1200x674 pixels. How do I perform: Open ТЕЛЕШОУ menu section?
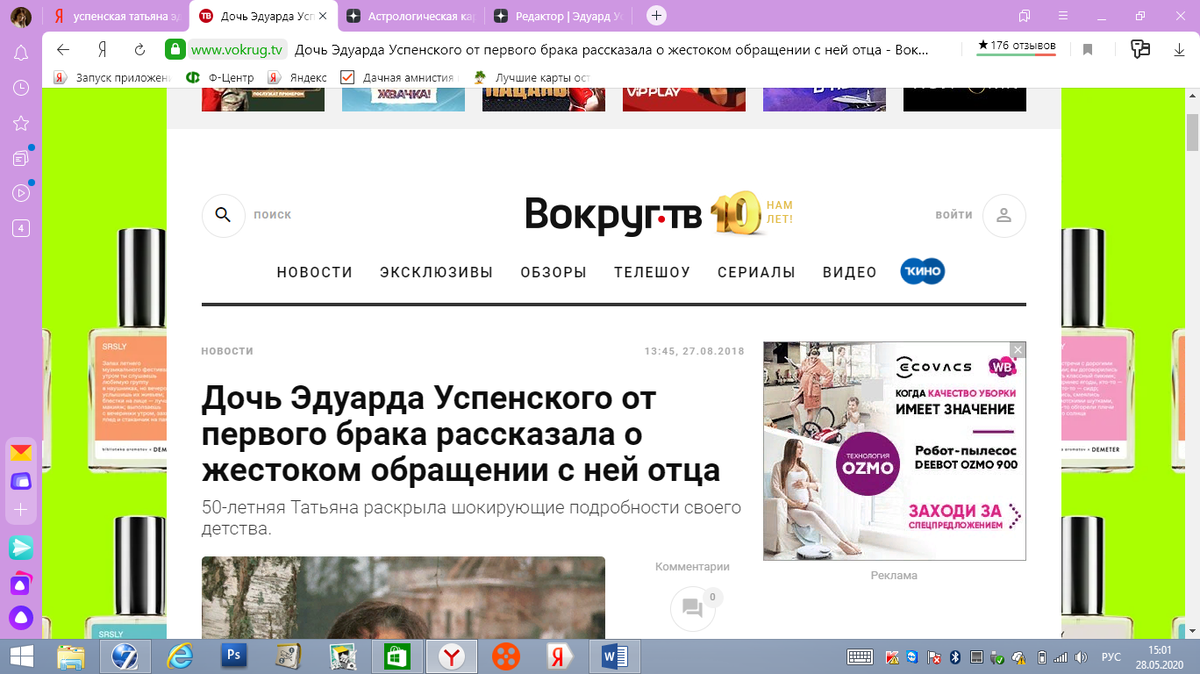tap(652, 272)
